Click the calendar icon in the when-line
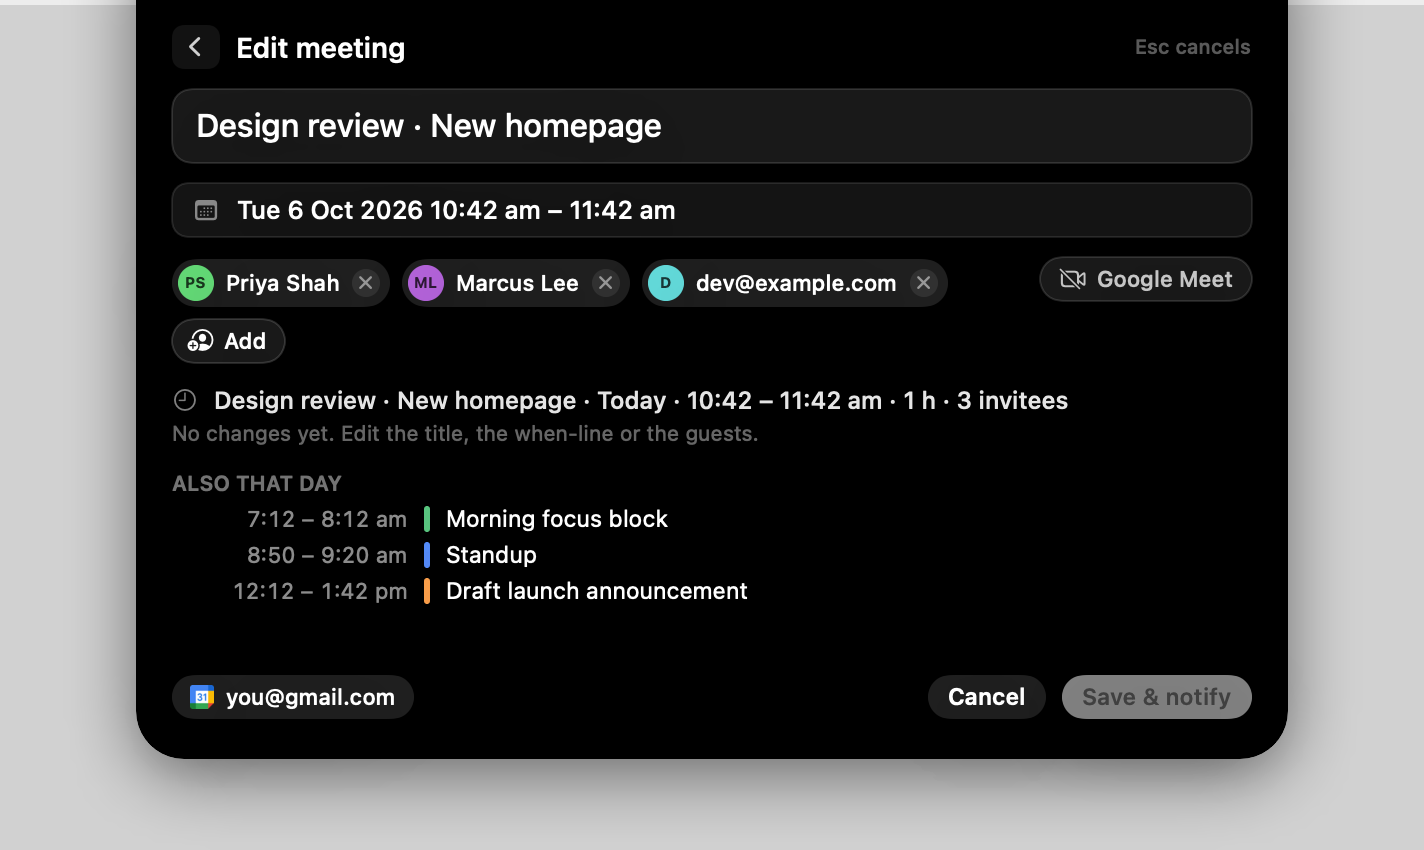This screenshot has height=850, width=1424. tap(206, 210)
